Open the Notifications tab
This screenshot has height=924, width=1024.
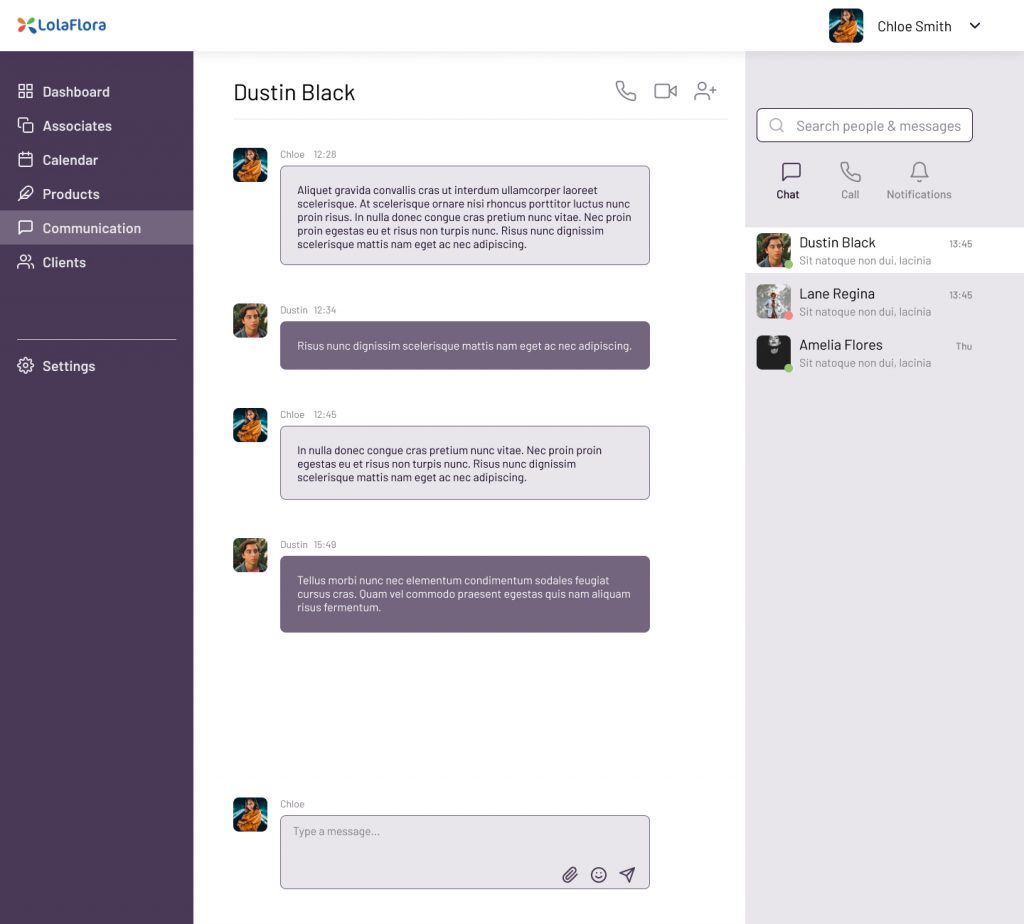click(x=918, y=181)
